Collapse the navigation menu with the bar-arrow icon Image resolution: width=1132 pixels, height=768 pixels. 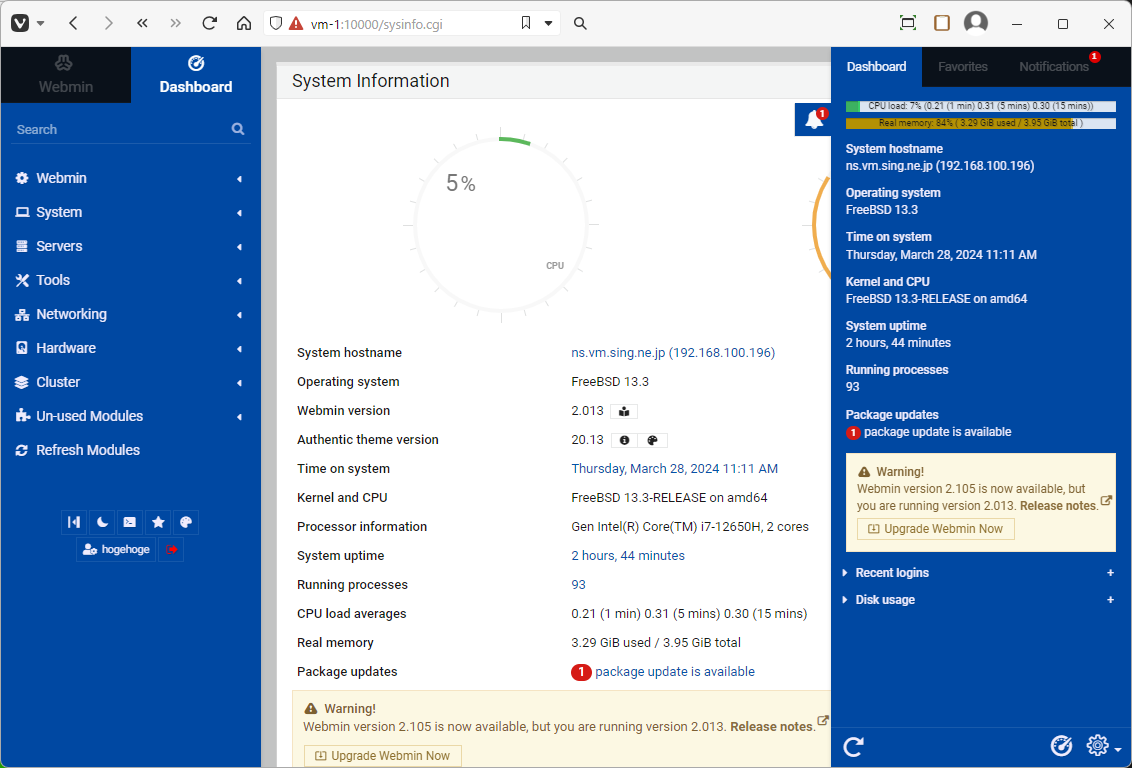click(74, 522)
